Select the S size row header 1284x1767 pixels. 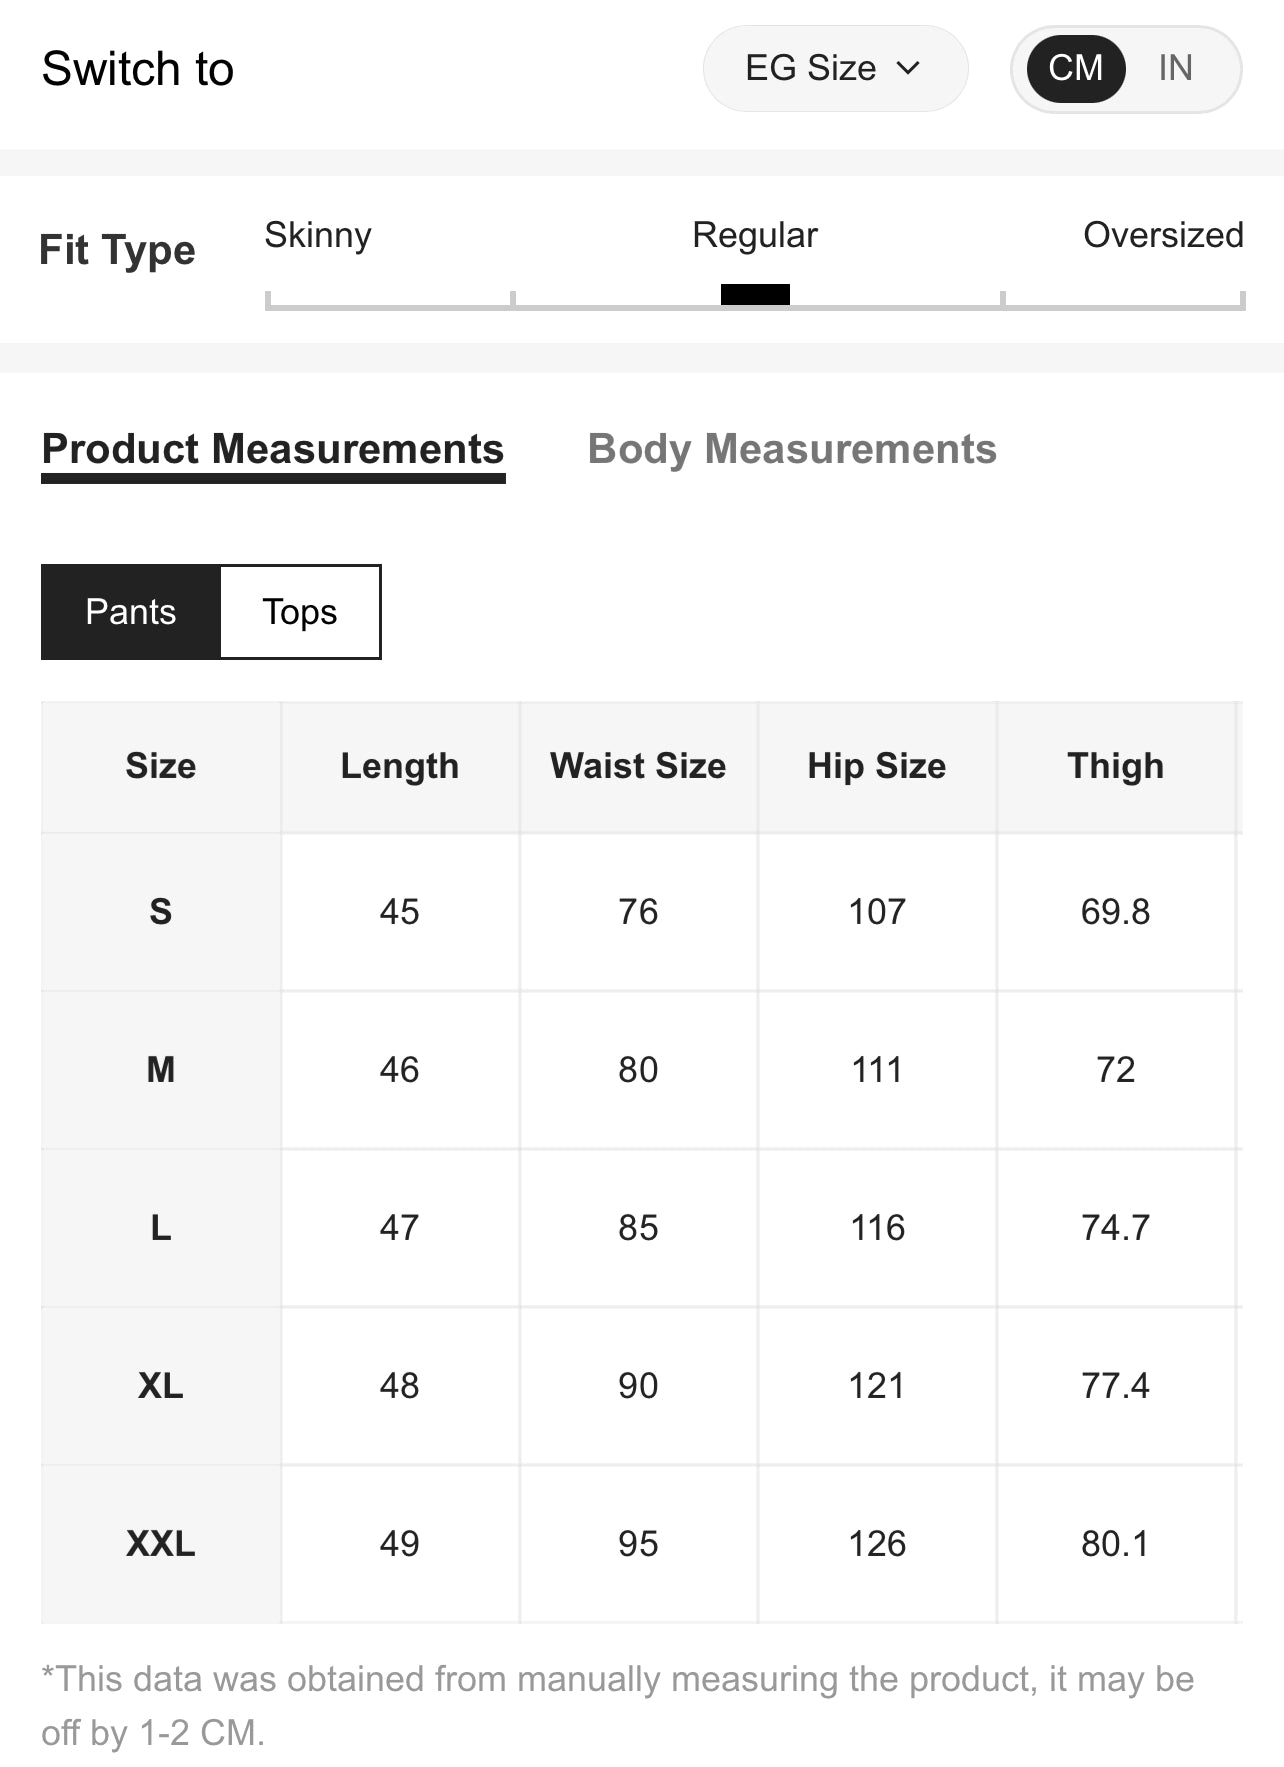161,912
